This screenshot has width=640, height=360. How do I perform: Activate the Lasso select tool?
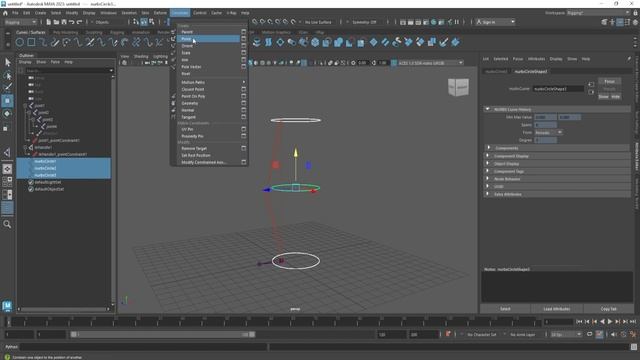point(7,75)
